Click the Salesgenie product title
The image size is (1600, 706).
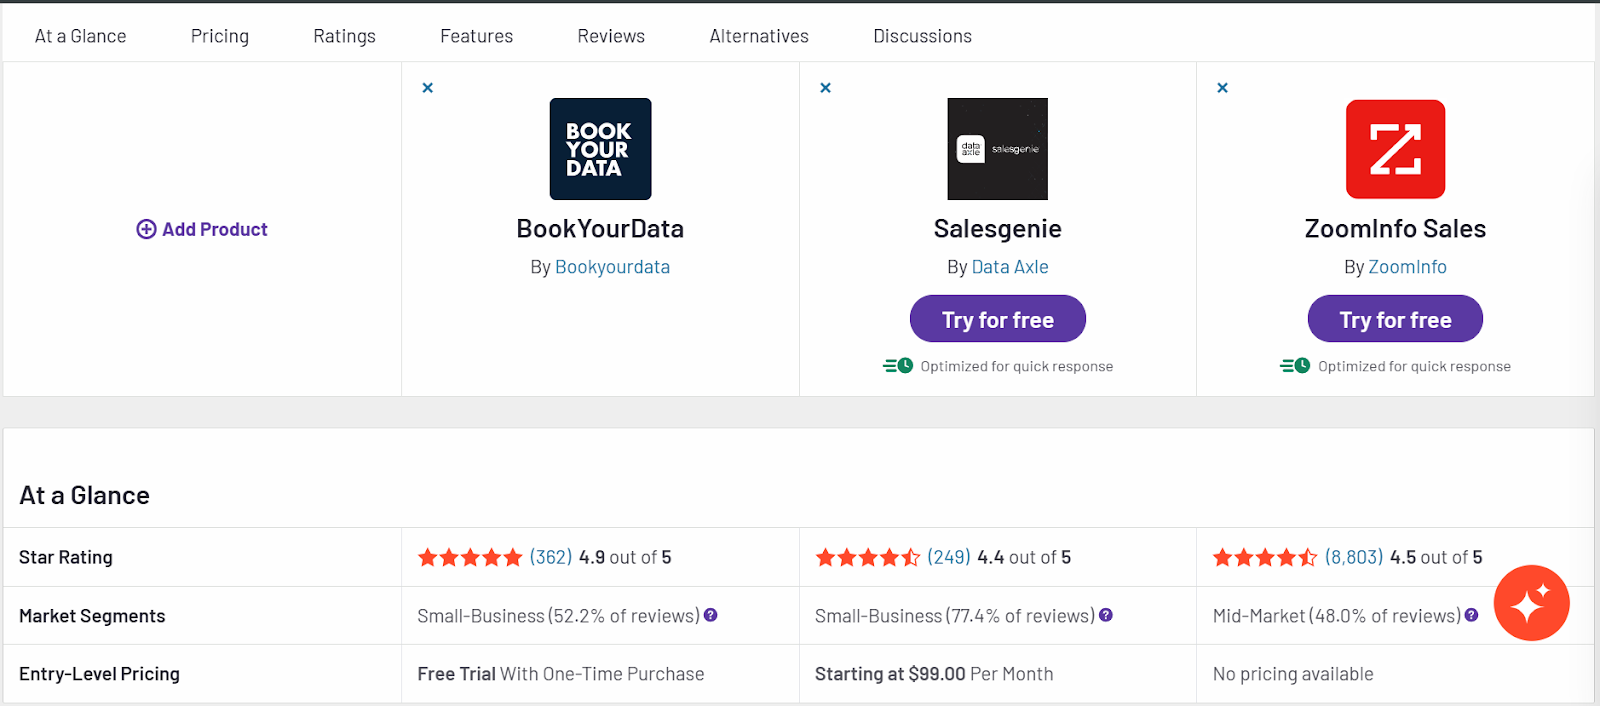998,229
